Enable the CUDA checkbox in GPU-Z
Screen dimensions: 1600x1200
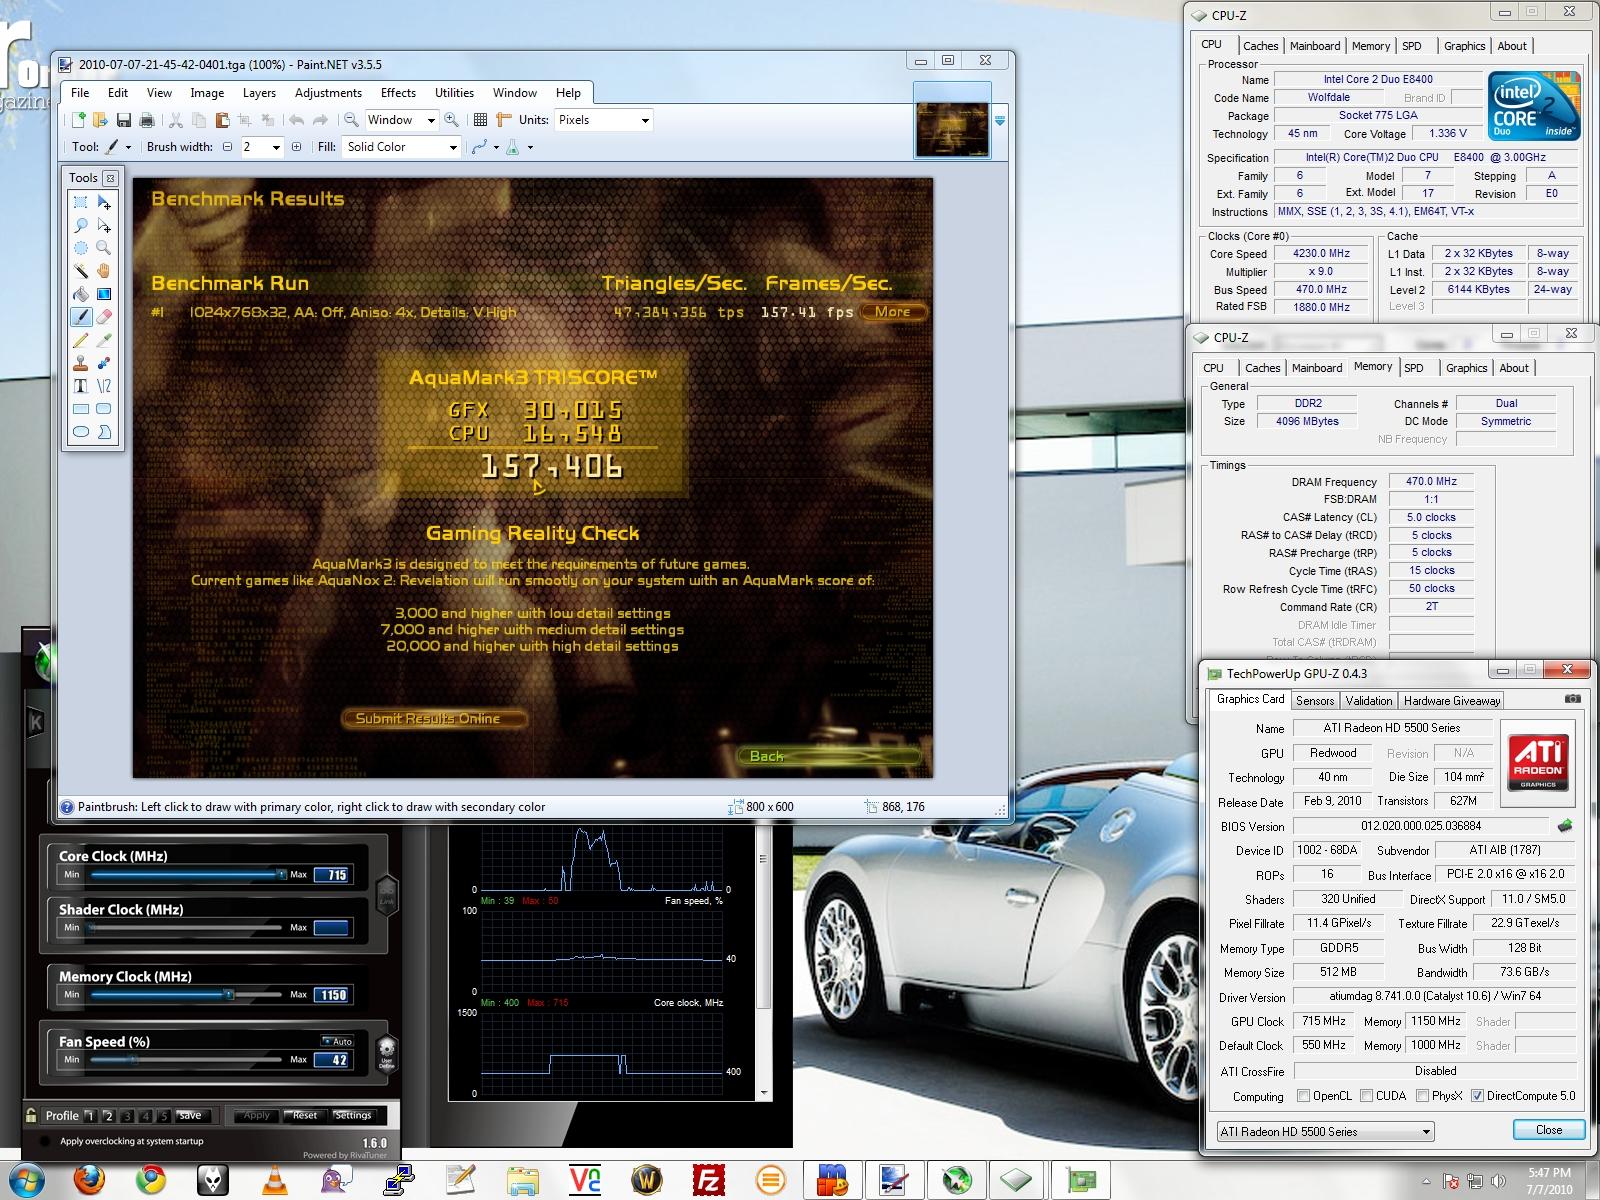(1364, 1096)
